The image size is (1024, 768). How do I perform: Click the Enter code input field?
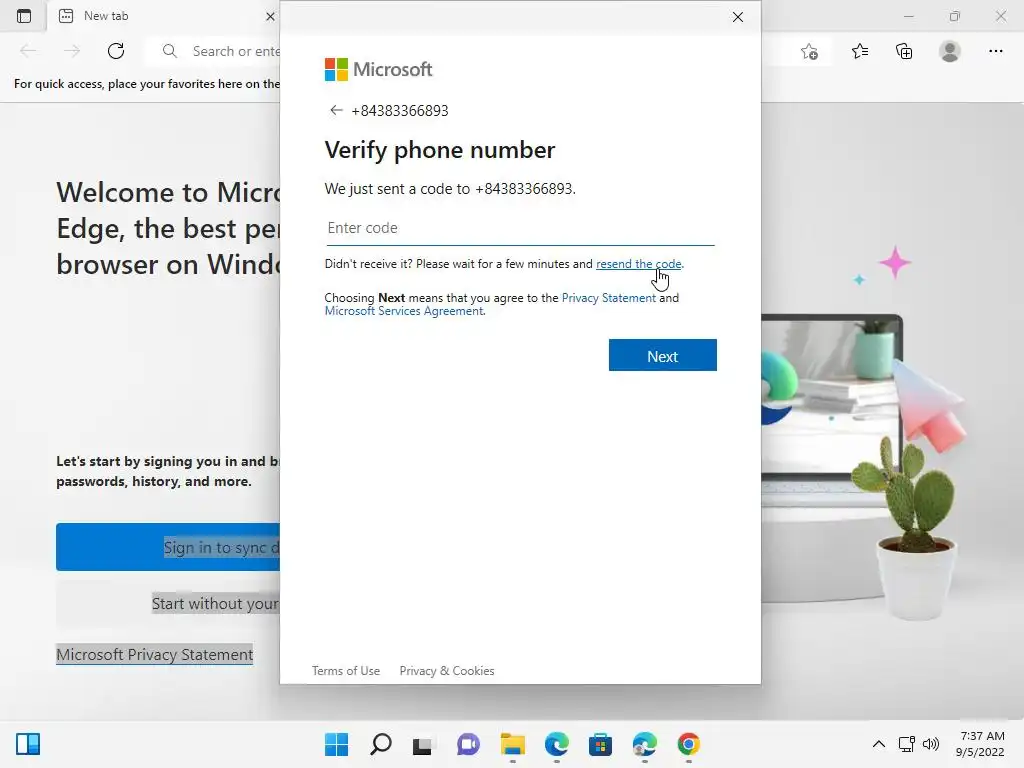(x=520, y=228)
